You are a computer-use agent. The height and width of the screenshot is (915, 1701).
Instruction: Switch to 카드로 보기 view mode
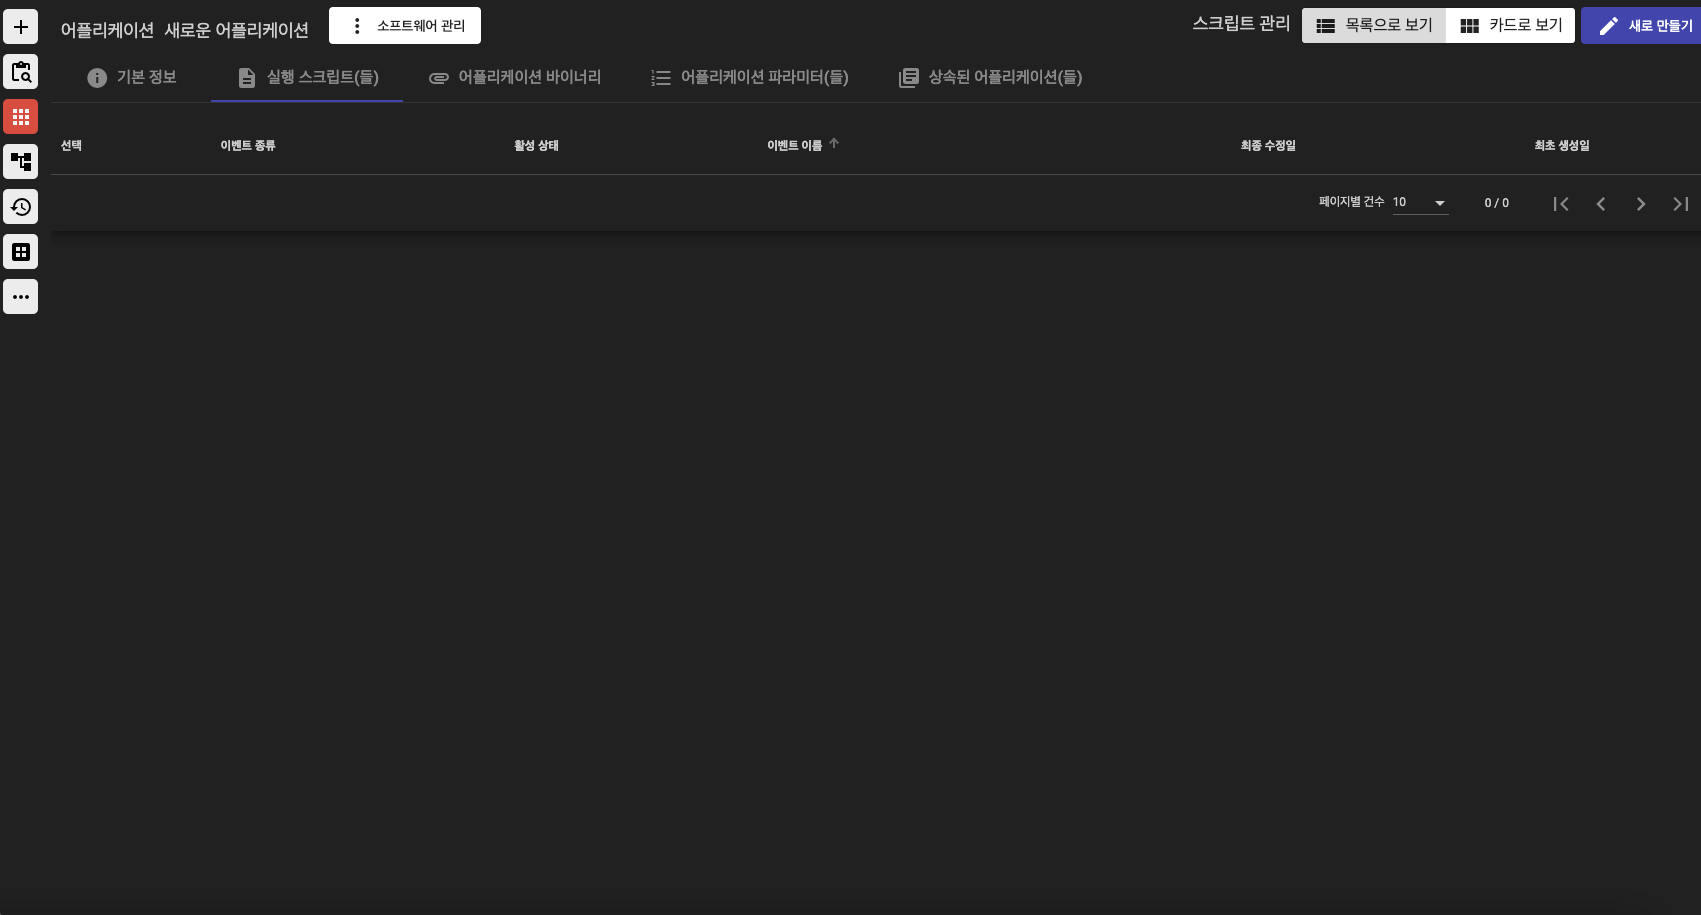(x=1510, y=25)
